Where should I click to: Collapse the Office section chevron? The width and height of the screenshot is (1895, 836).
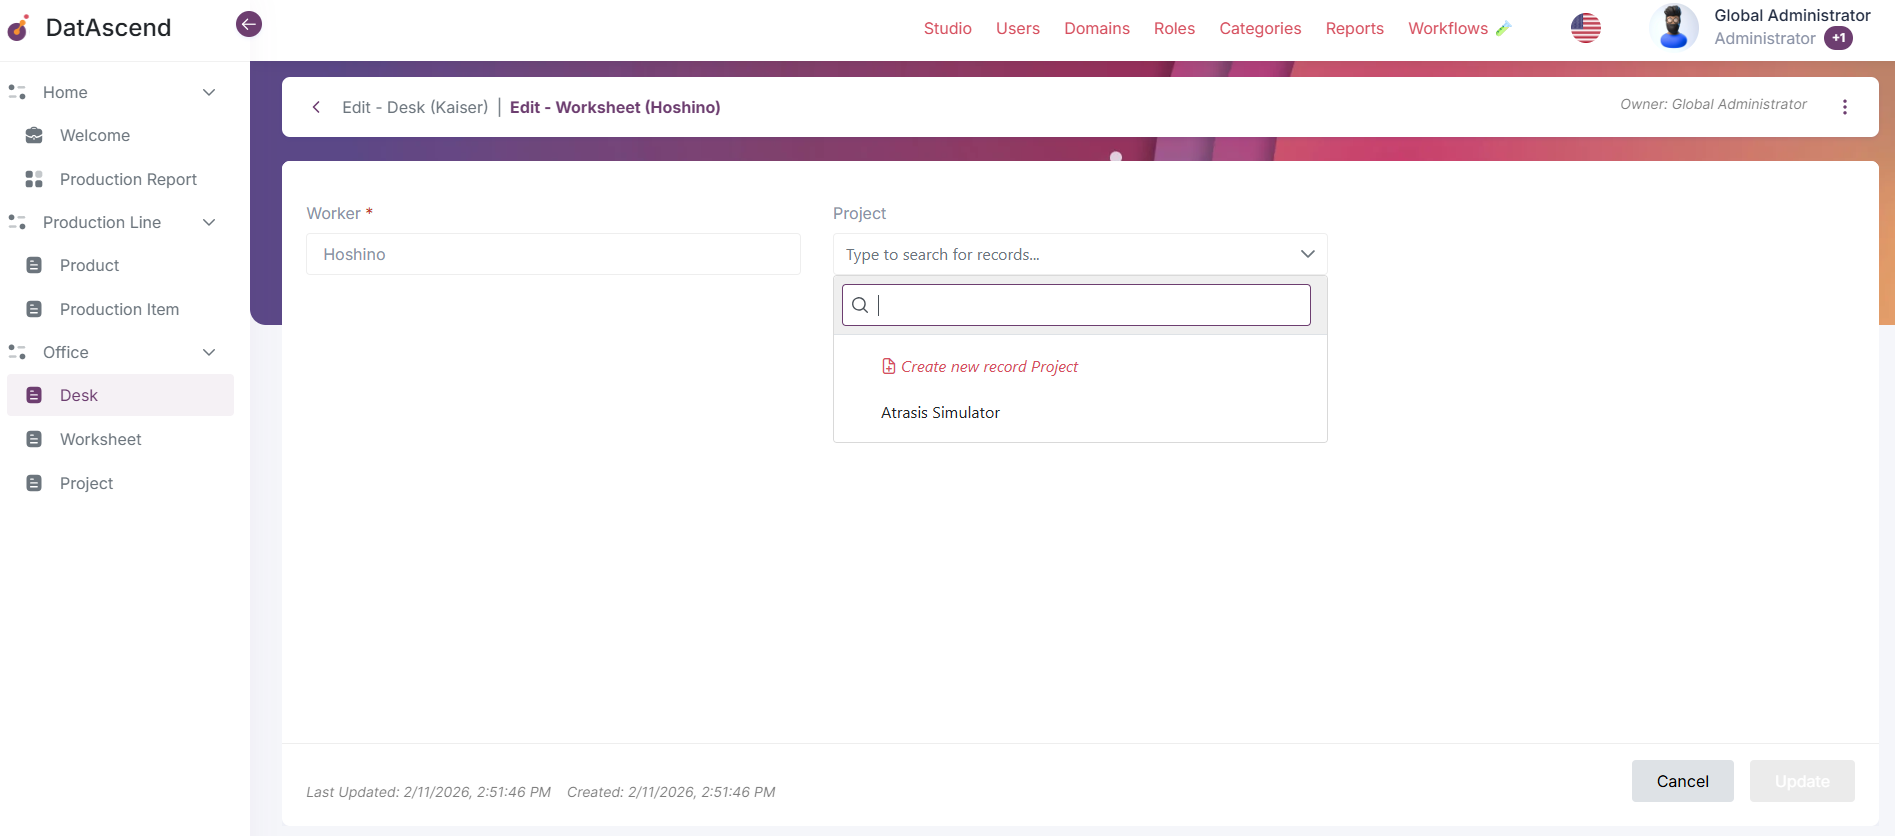(209, 352)
